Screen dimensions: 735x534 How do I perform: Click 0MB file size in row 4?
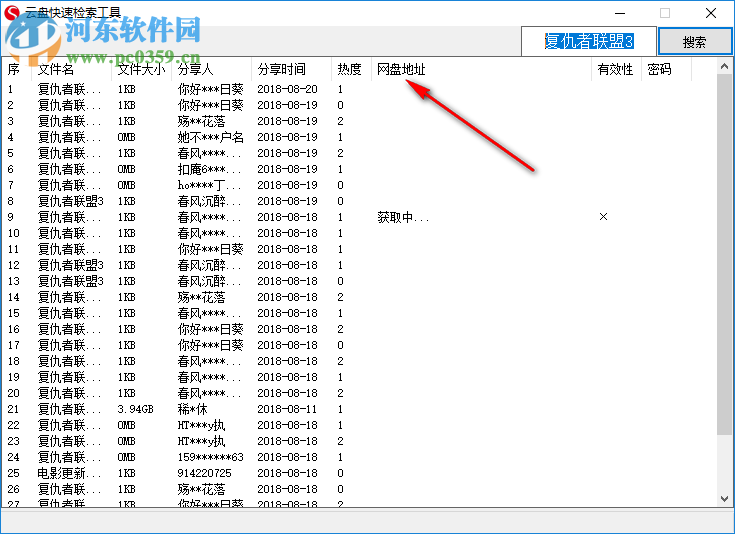tap(127, 137)
